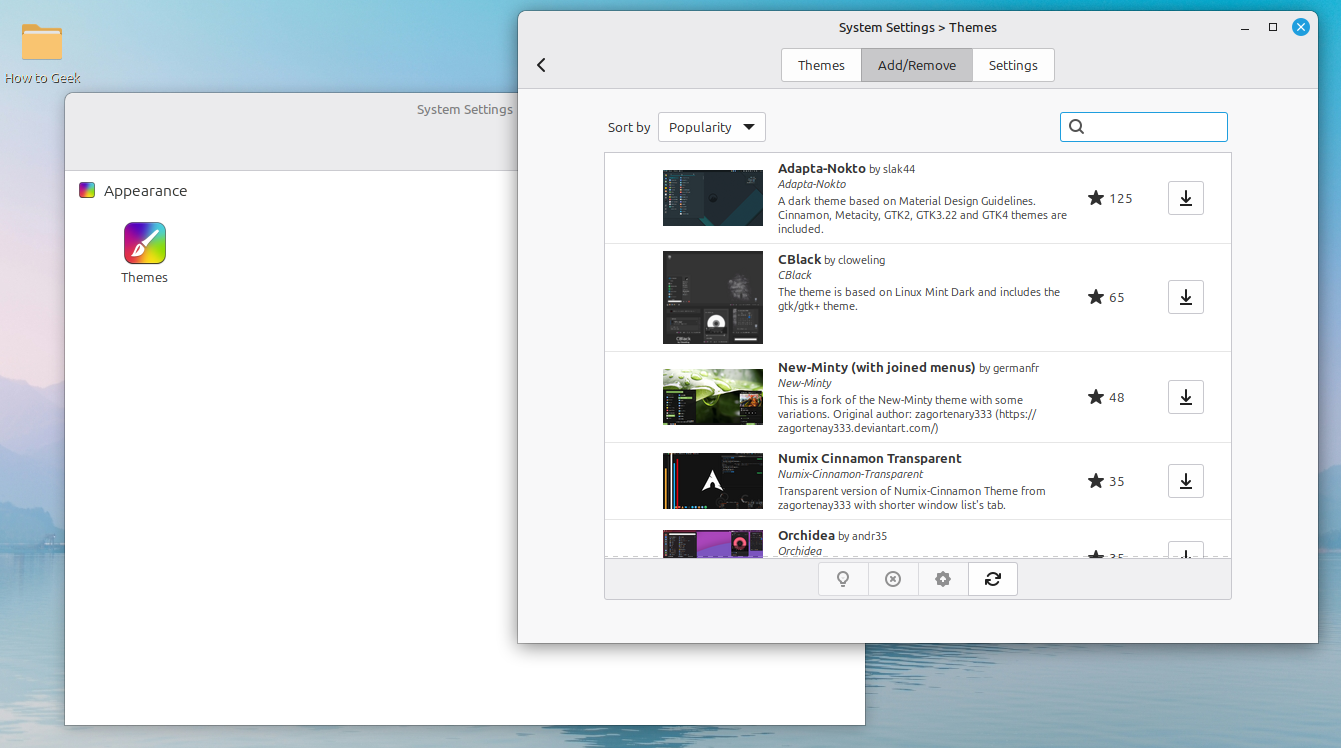Focus the theme search field
The image size is (1341, 748).
[x=1144, y=127]
